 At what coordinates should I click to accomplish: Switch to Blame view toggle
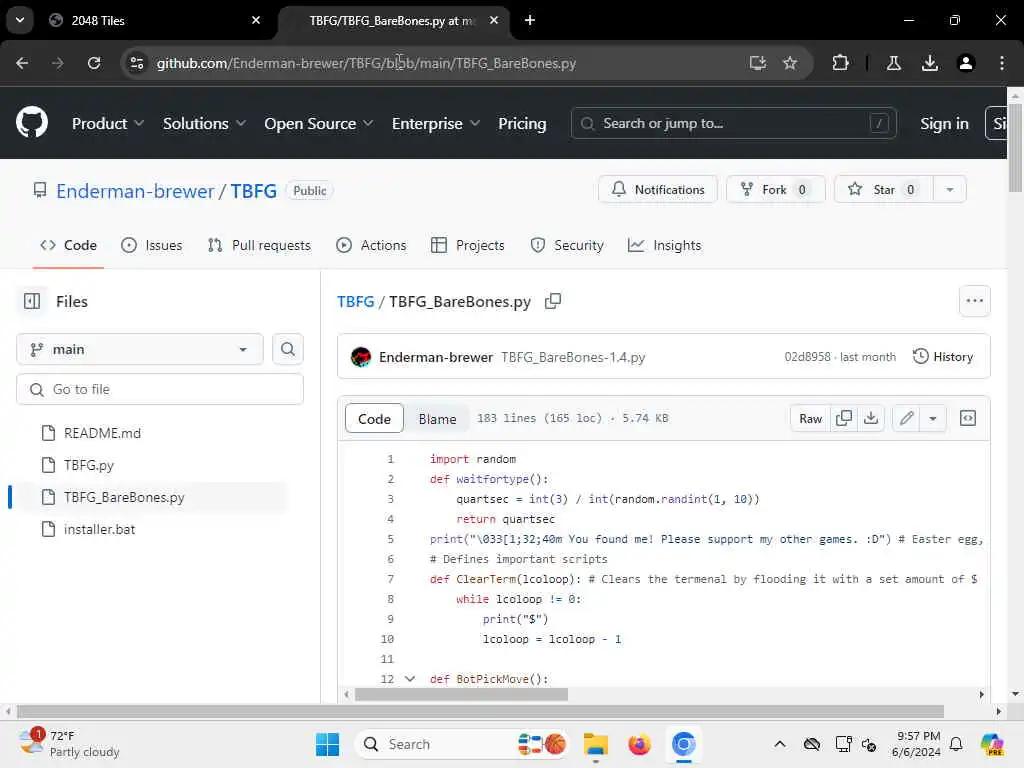click(437, 419)
